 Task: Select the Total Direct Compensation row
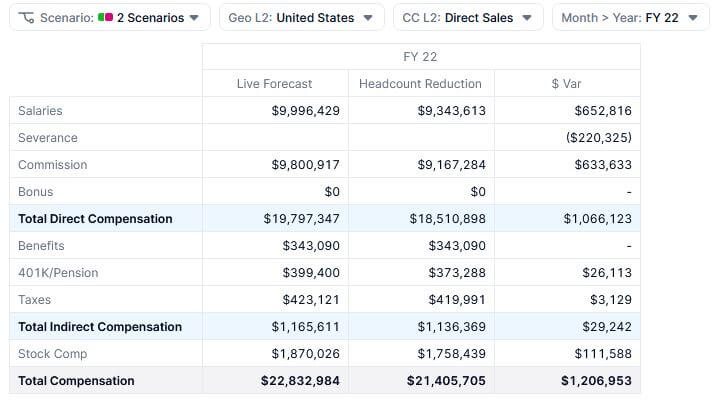[95, 219]
